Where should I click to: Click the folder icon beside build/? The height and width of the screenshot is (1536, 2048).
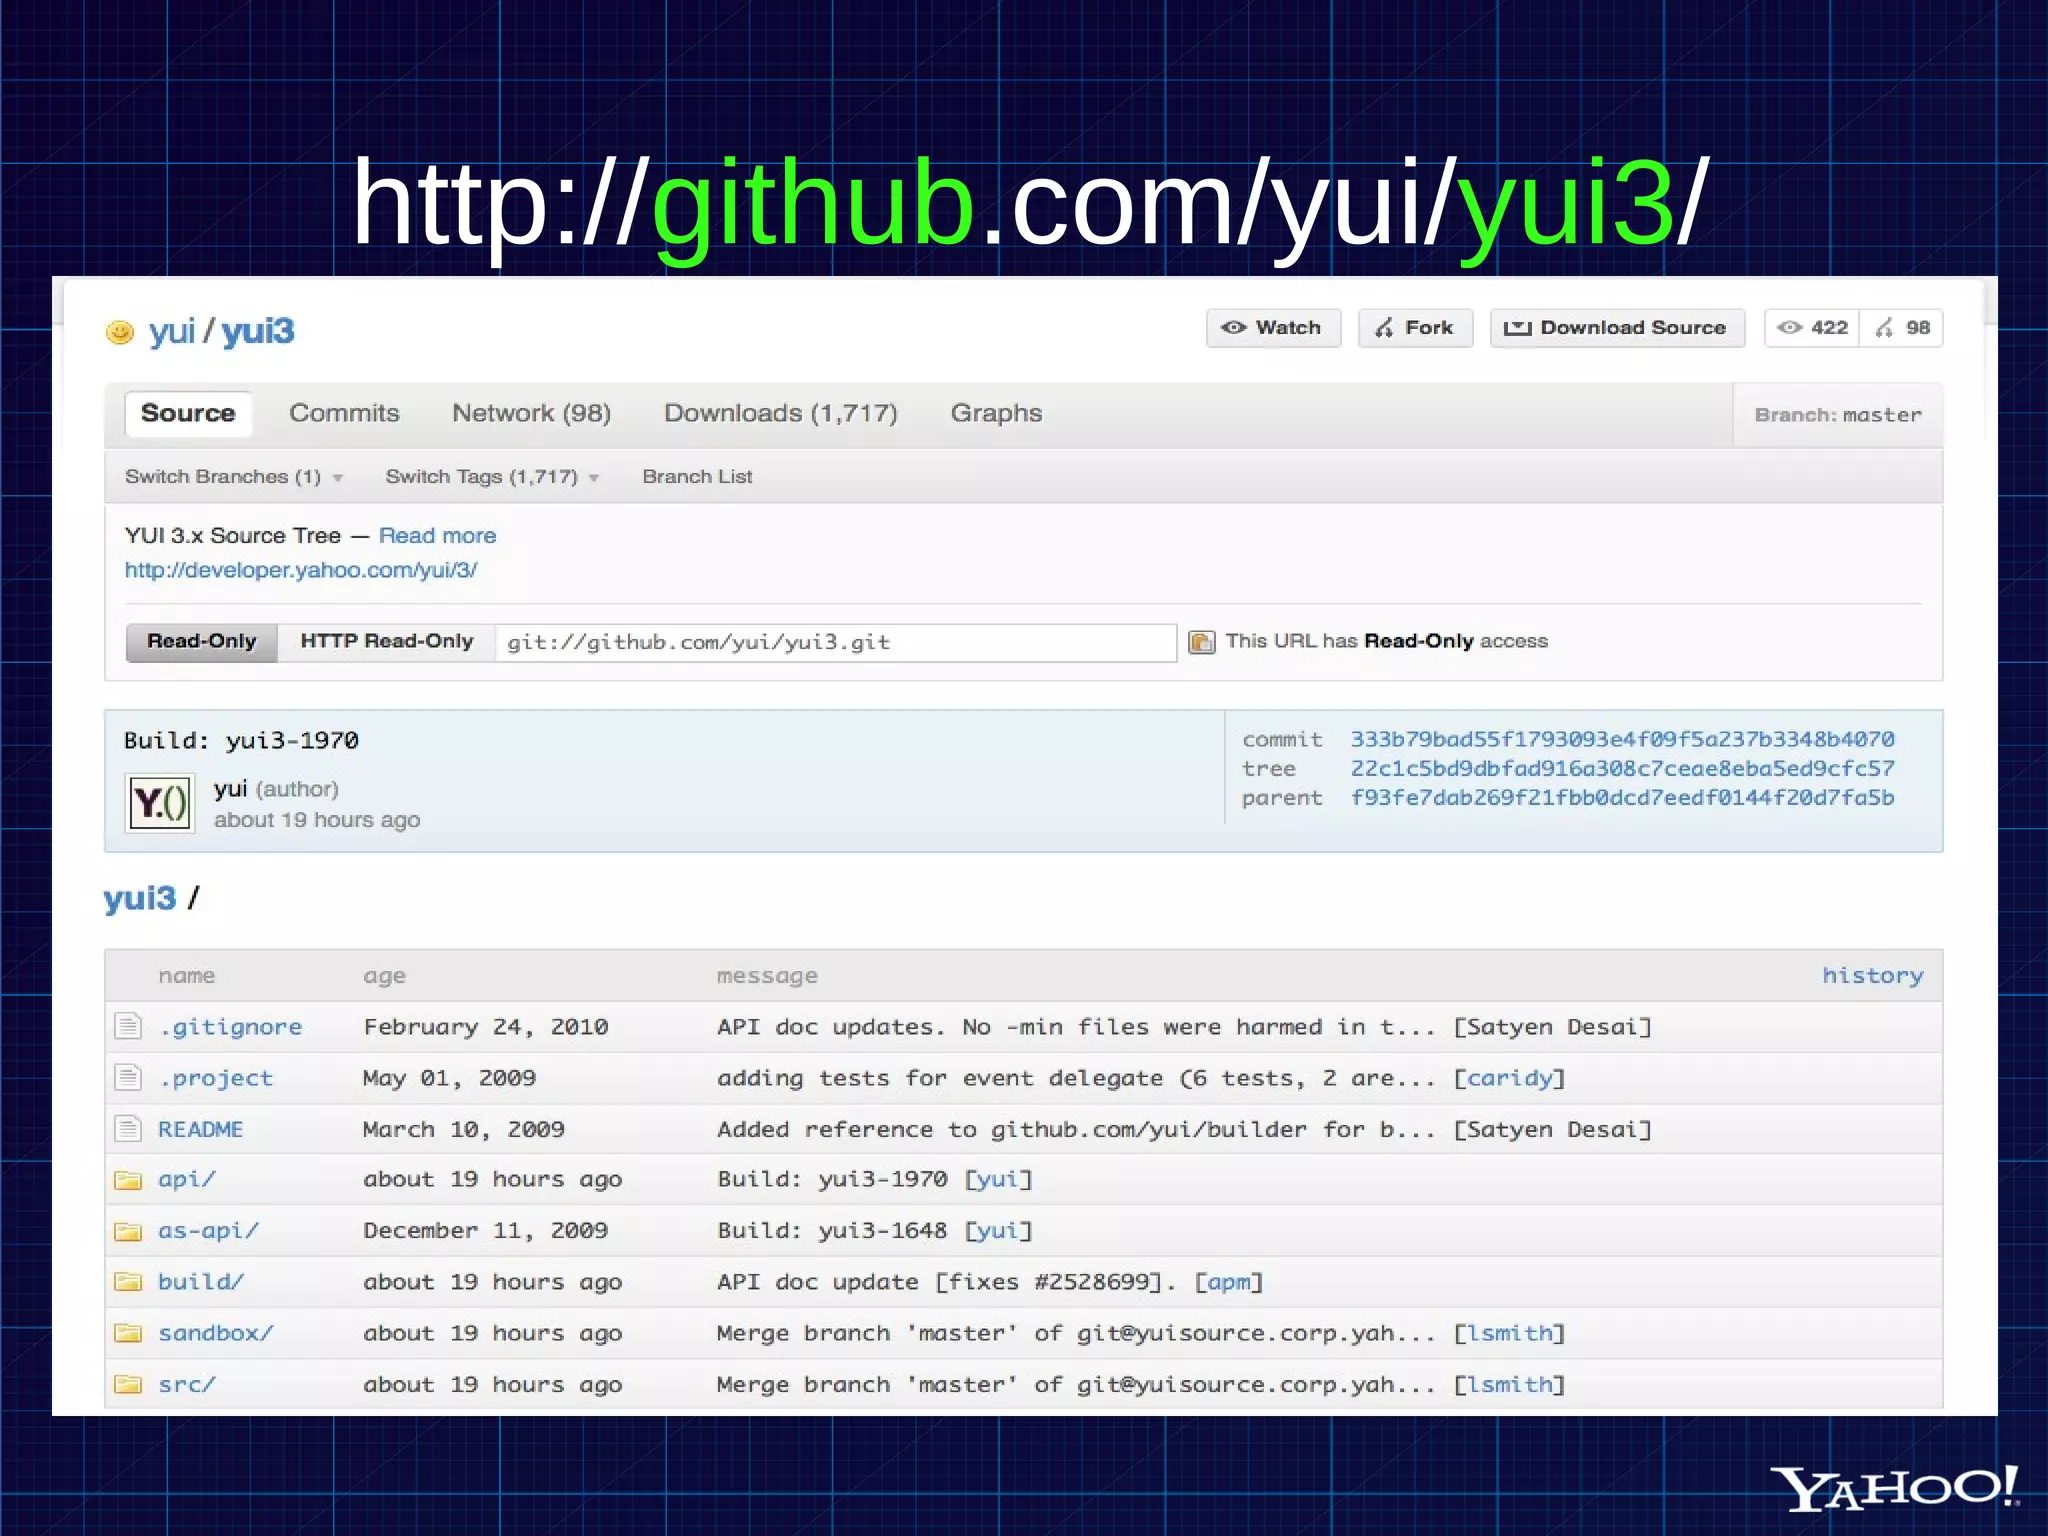point(128,1282)
